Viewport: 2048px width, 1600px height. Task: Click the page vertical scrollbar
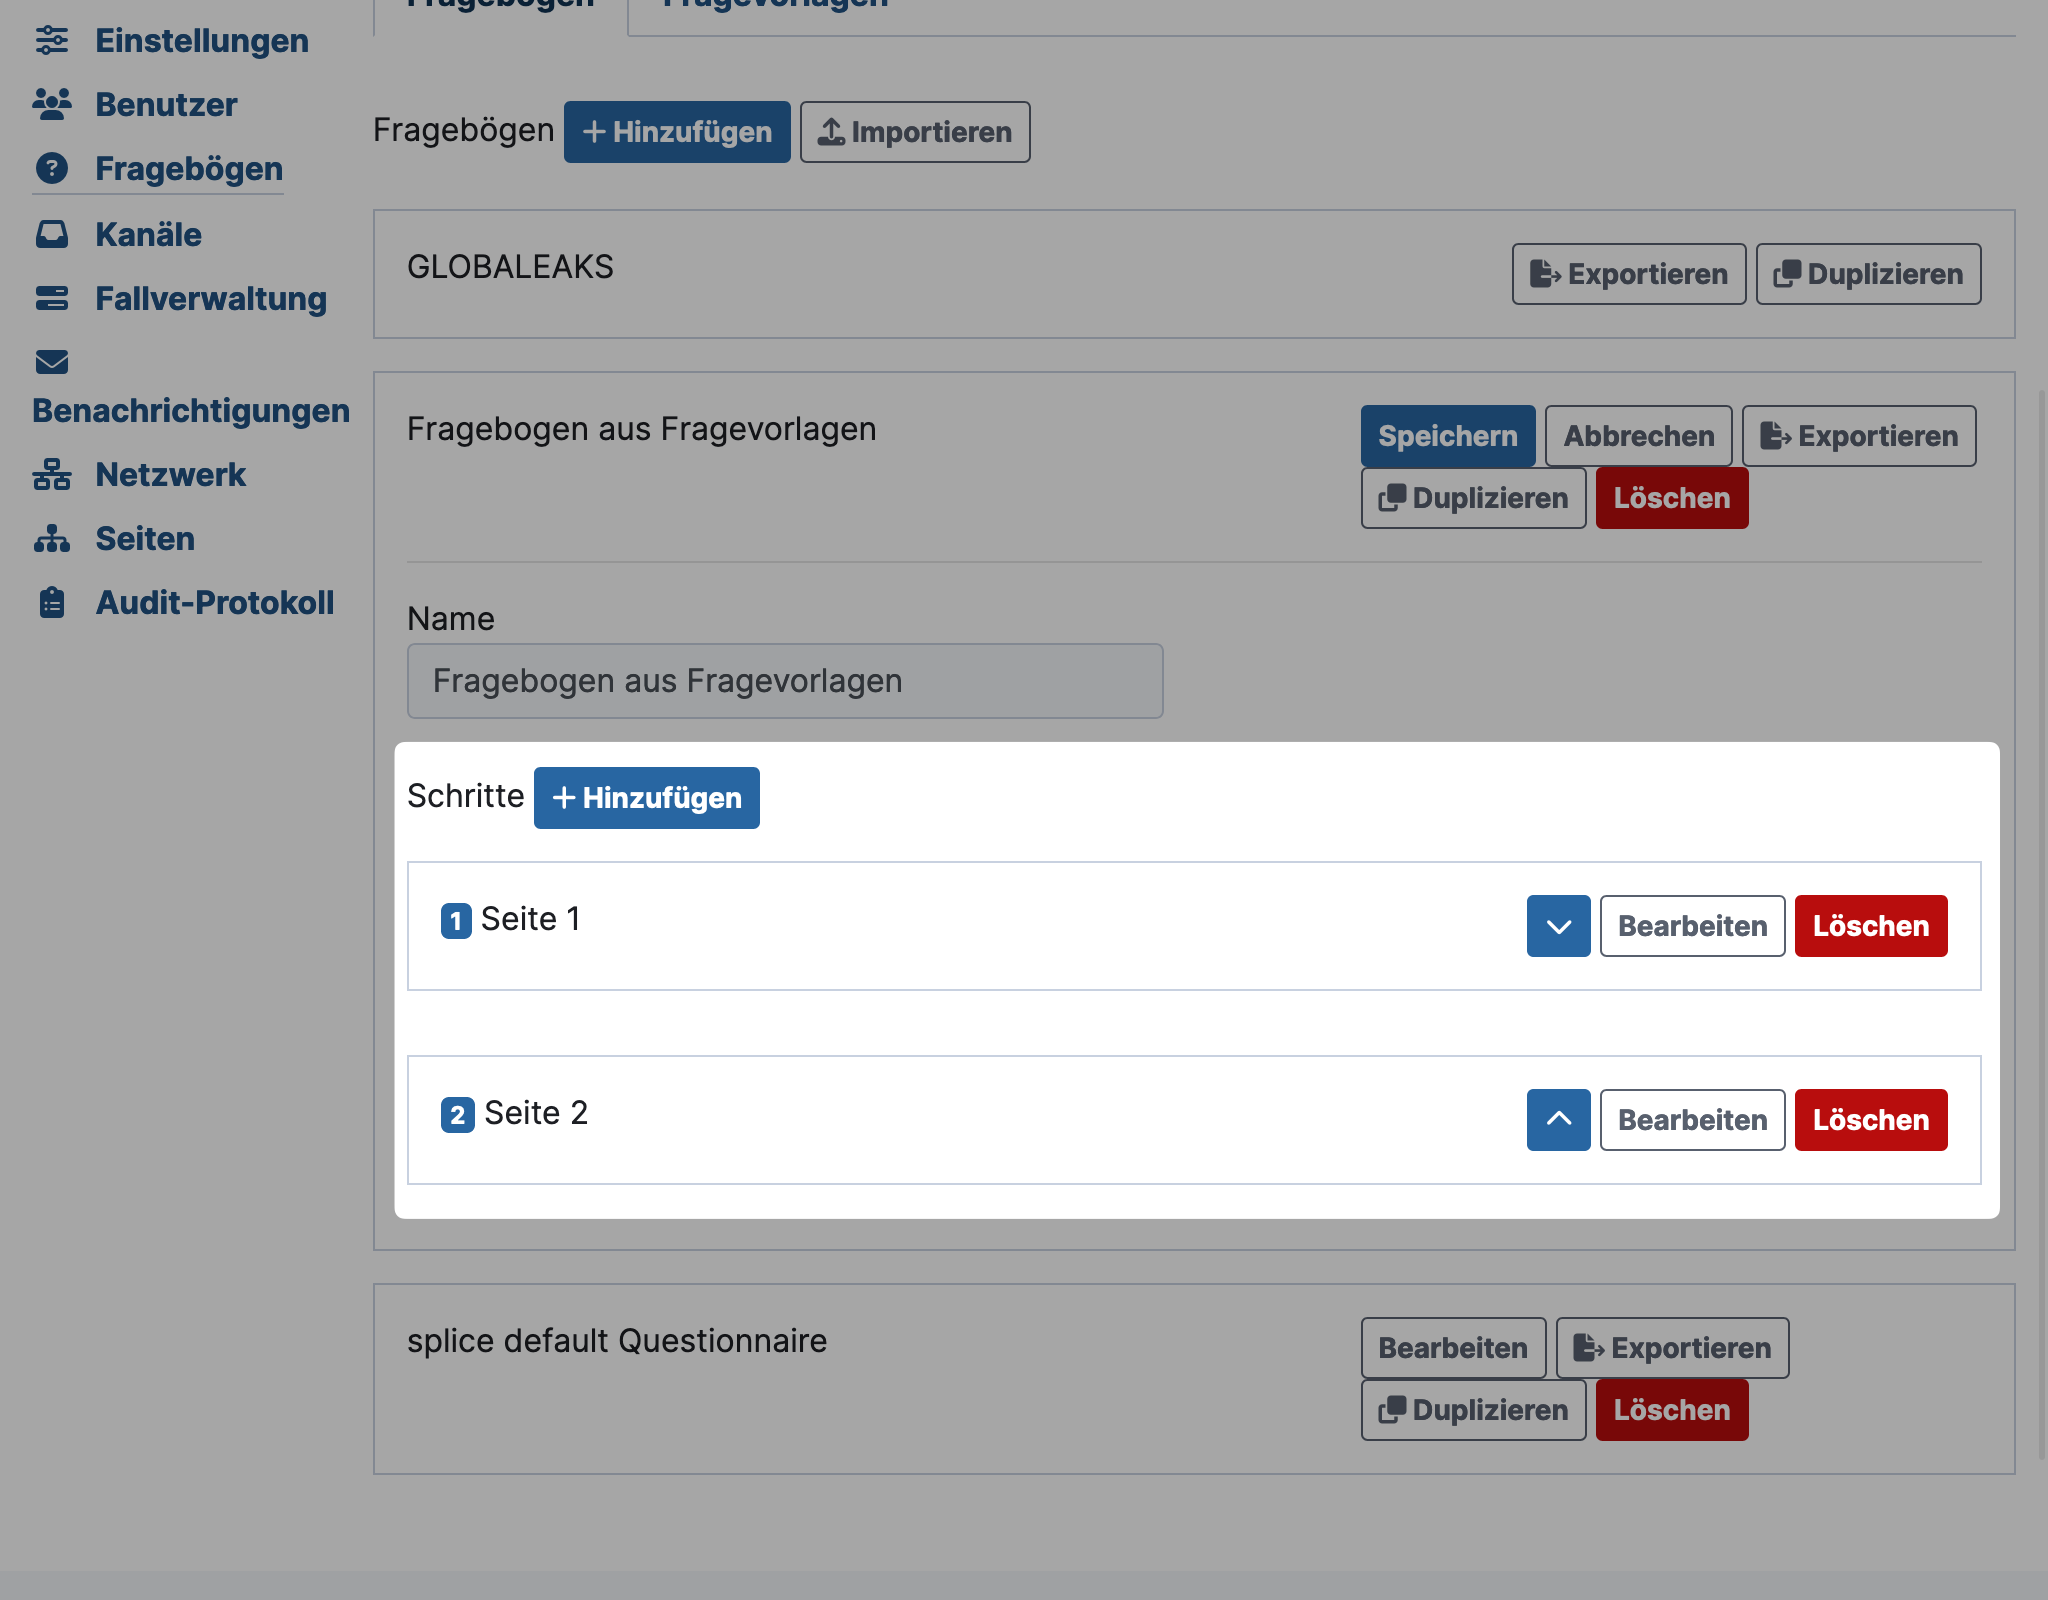(2042, 925)
